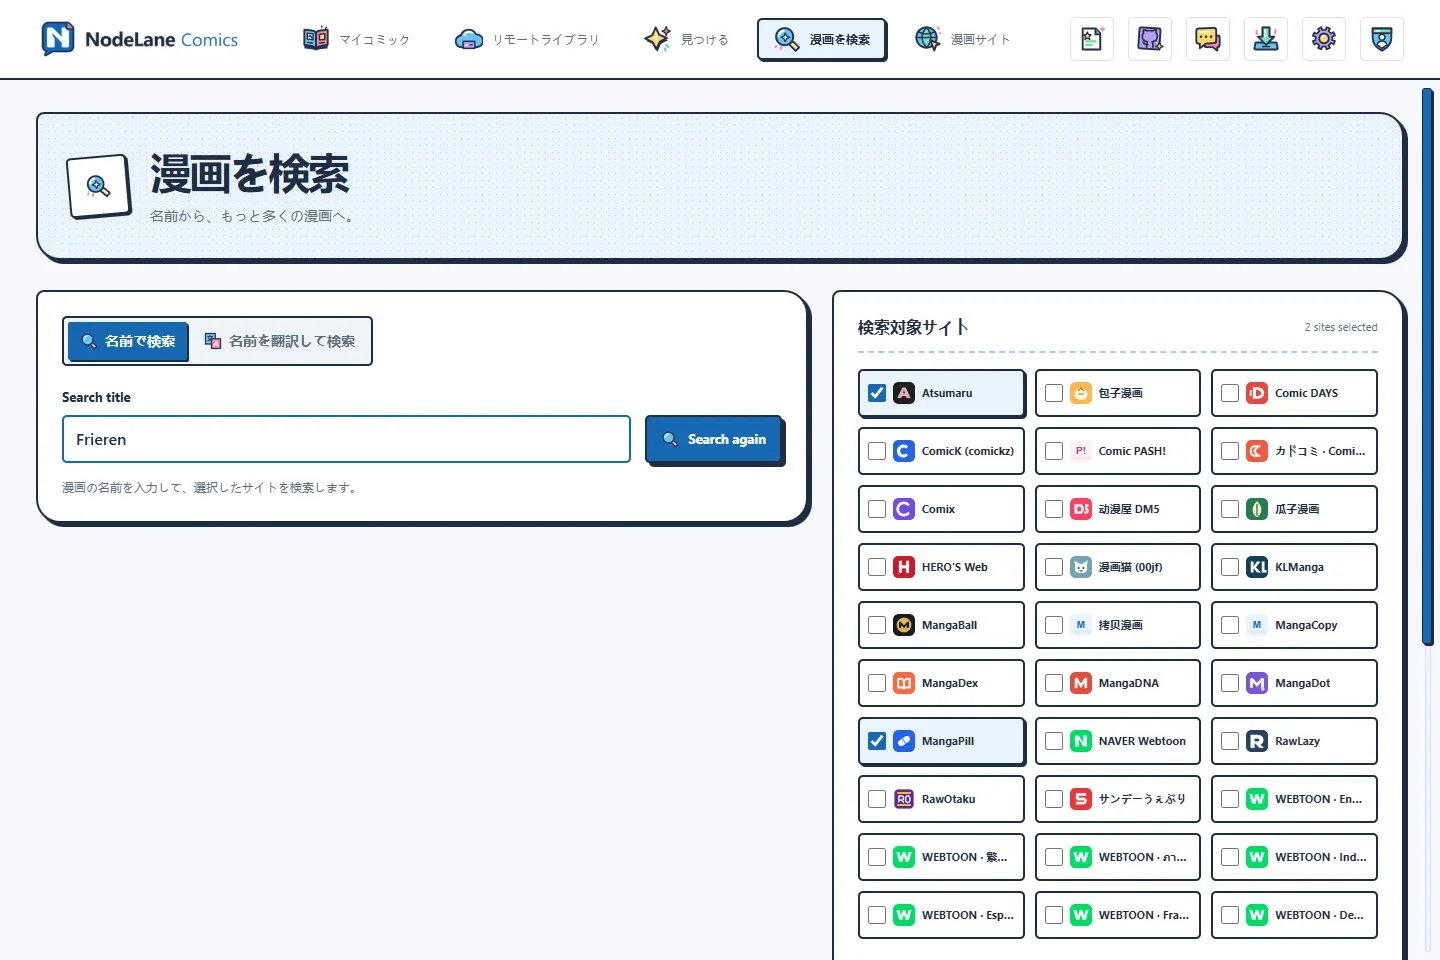Select the 漫画を検索 navigation tab
This screenshot has height=960, width=1440.
click(x=822, y=39)
